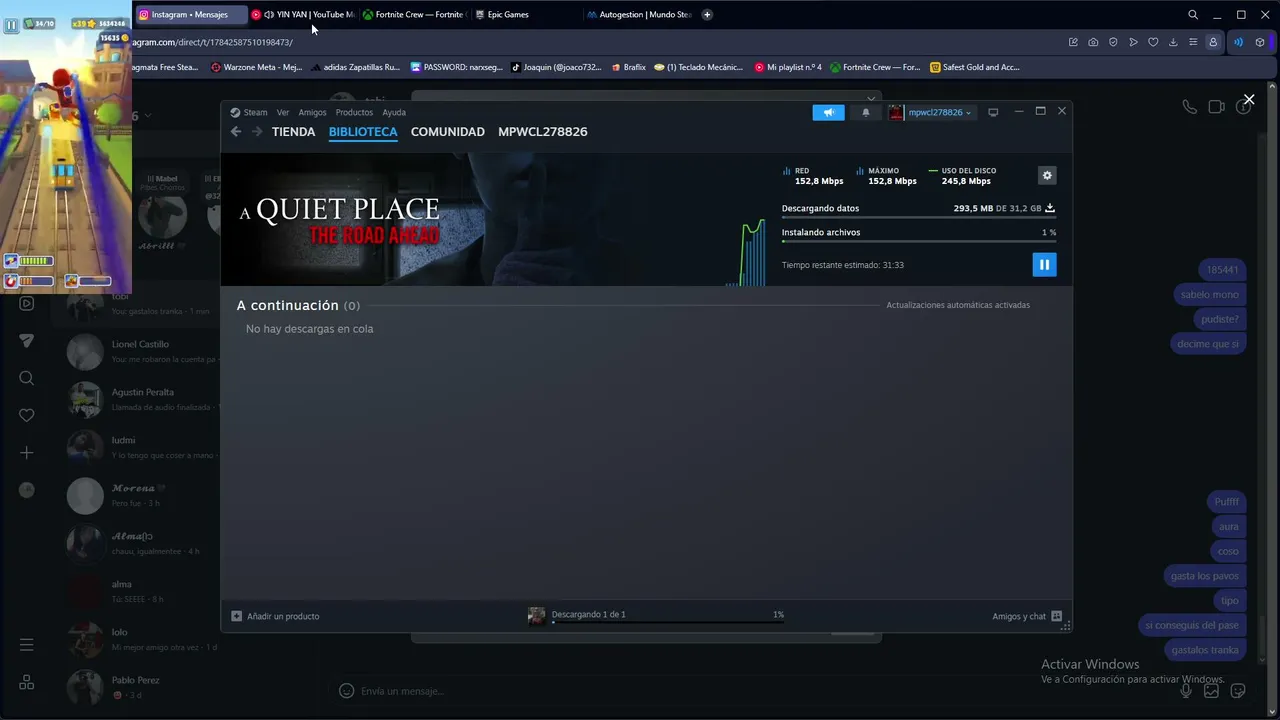Open the Ver menu in Steam

click(x=283, y=113)
